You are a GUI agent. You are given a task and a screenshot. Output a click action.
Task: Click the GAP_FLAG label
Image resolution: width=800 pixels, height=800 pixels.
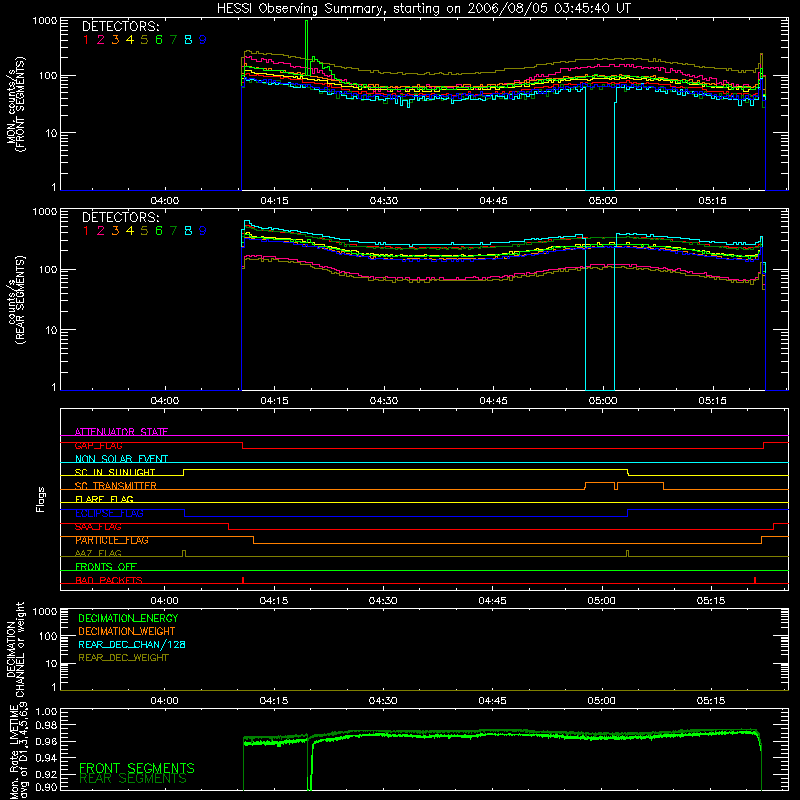[98, 445]
